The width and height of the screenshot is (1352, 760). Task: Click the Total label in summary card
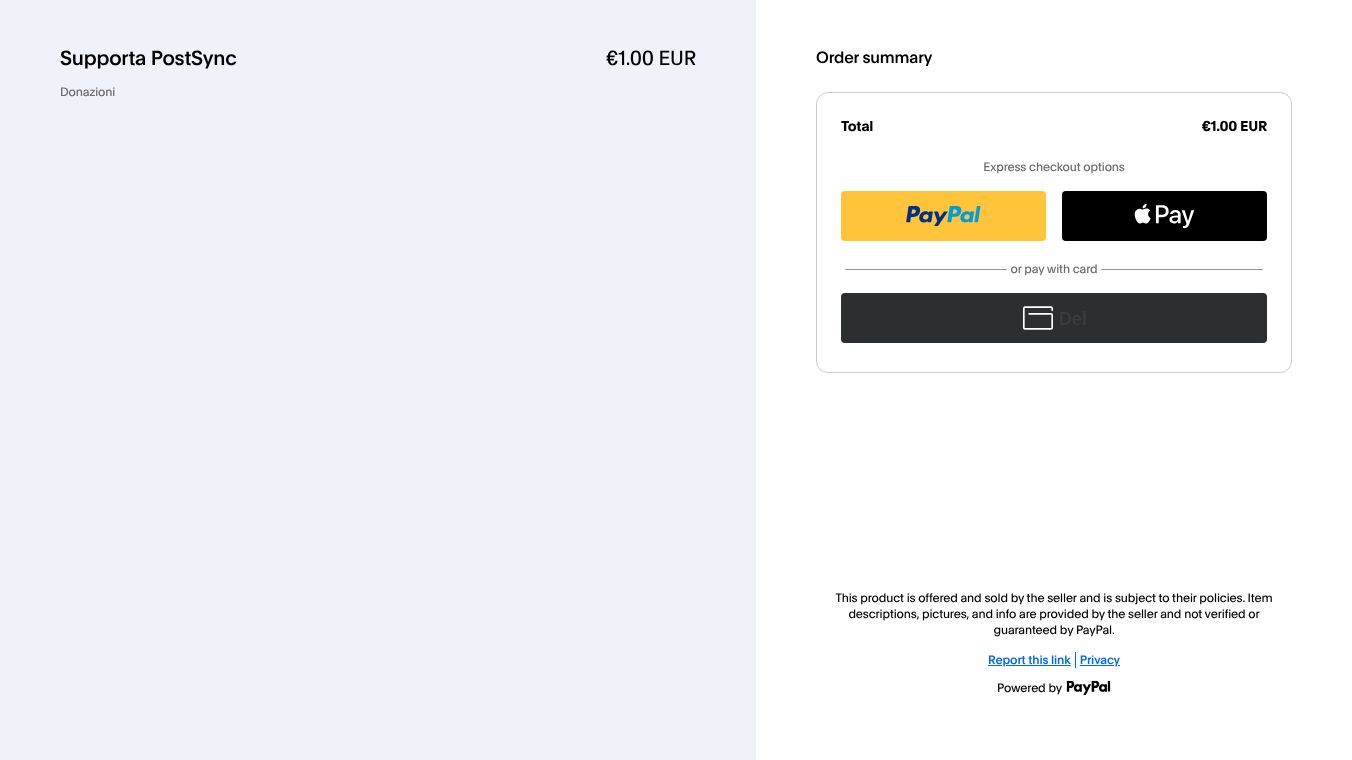coord(857,126)
